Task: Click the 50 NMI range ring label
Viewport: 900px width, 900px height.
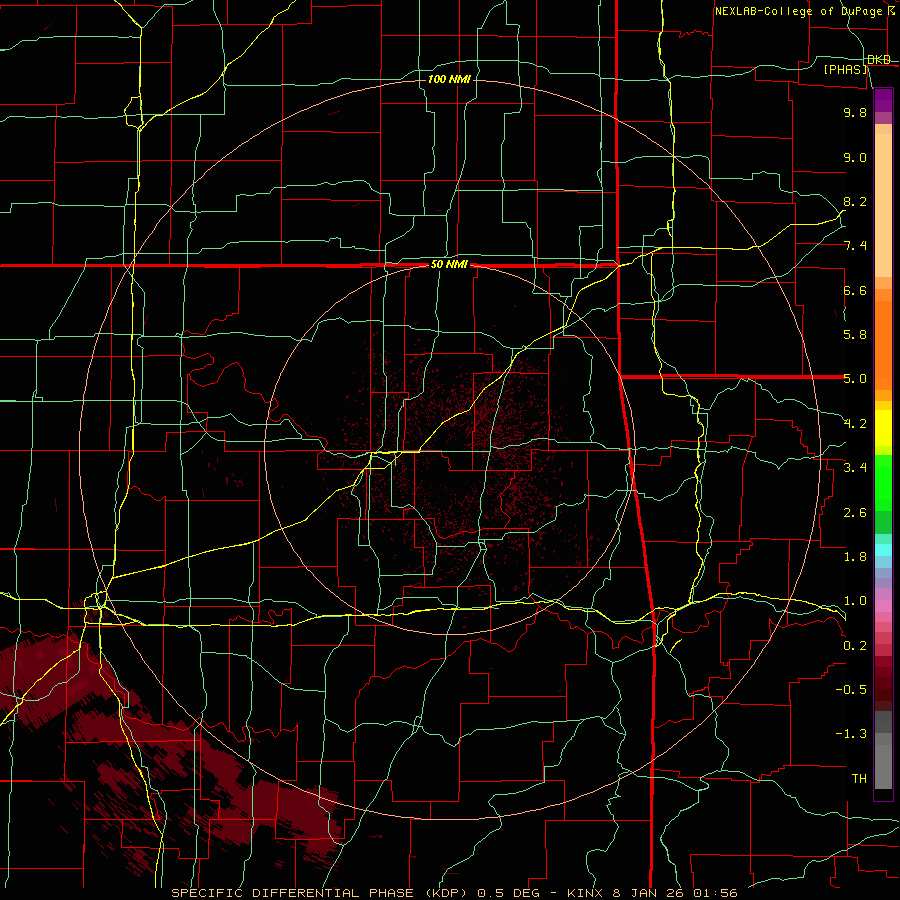Action: click(449, 265)
